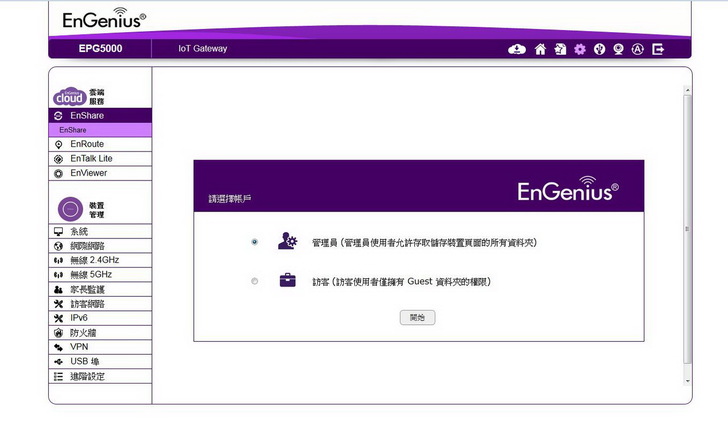Click the guest description text
This screenshot has height=435, width=728.
(x=402, y=281)
